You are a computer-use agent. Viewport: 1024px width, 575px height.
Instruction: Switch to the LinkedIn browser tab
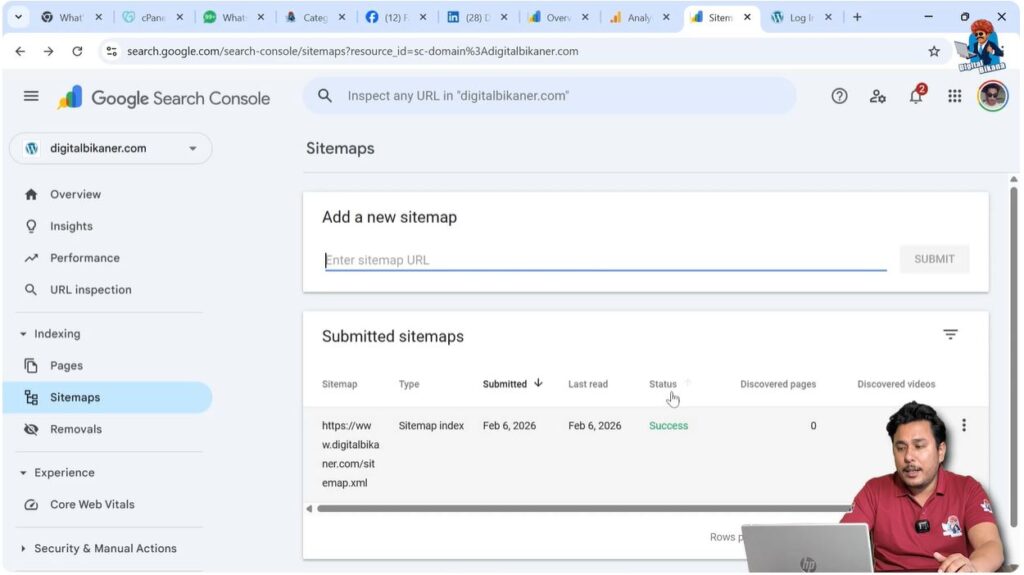click(476, 18)
